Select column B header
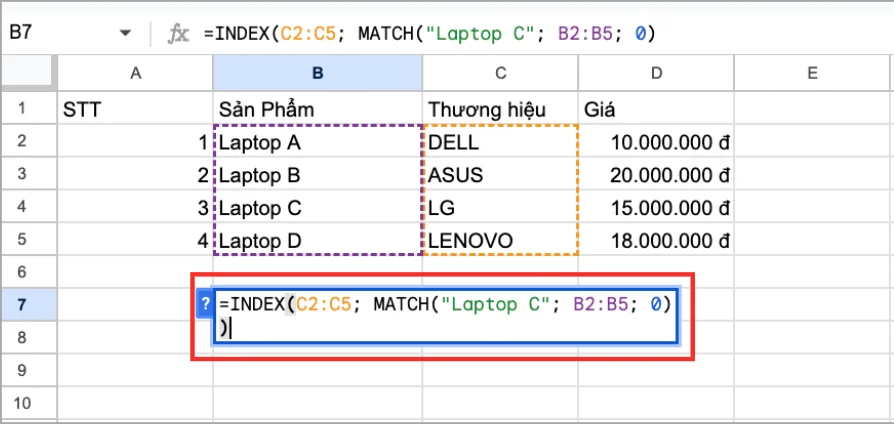 pos(318,73)
